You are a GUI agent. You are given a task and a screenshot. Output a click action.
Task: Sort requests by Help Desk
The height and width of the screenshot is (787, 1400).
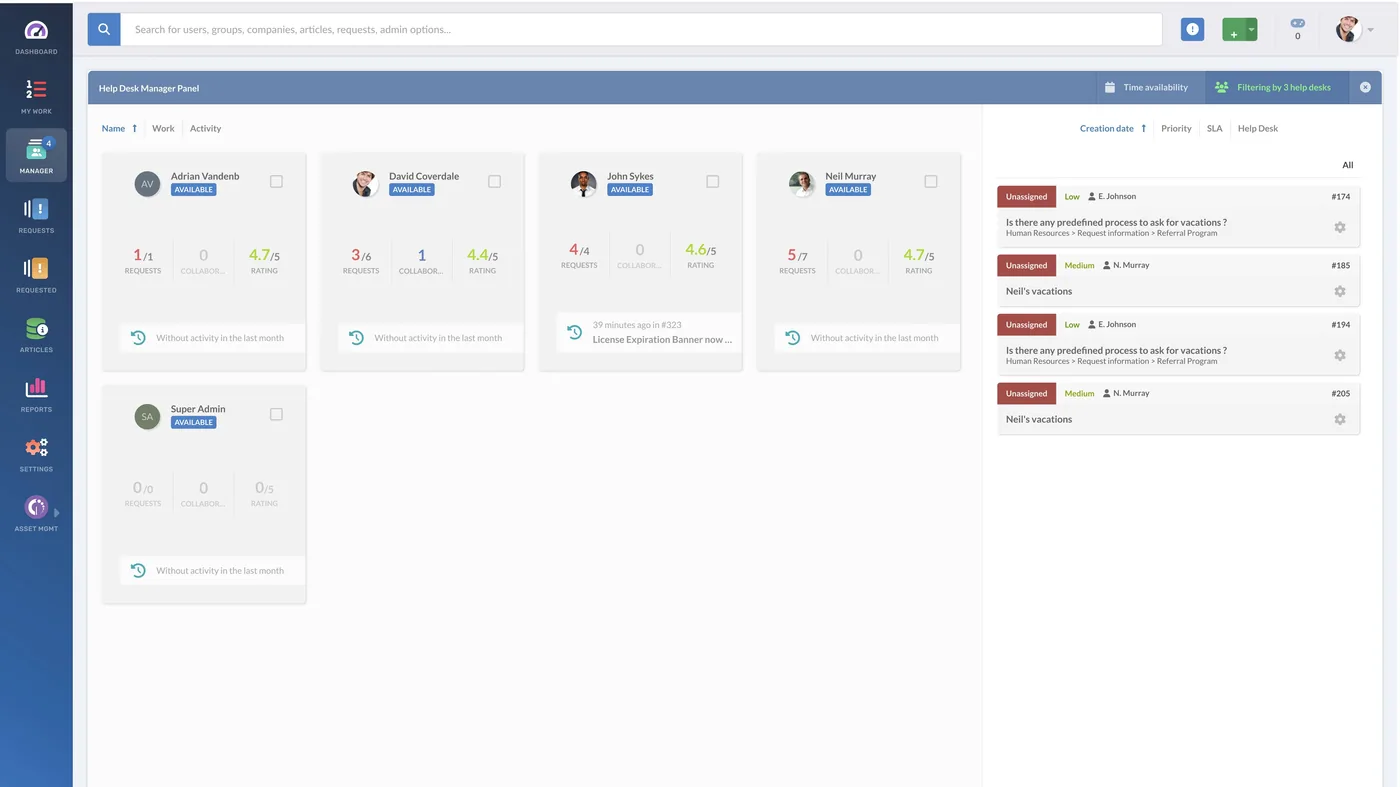pyautogui.click(x=1258, y=128)
